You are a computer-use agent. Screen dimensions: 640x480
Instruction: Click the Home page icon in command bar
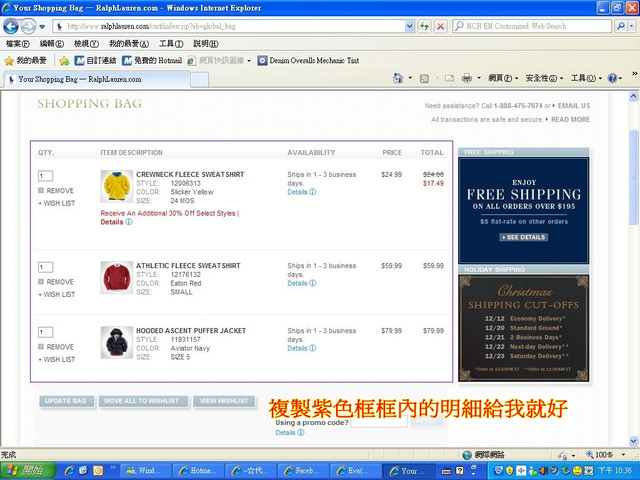pos(398,78)
